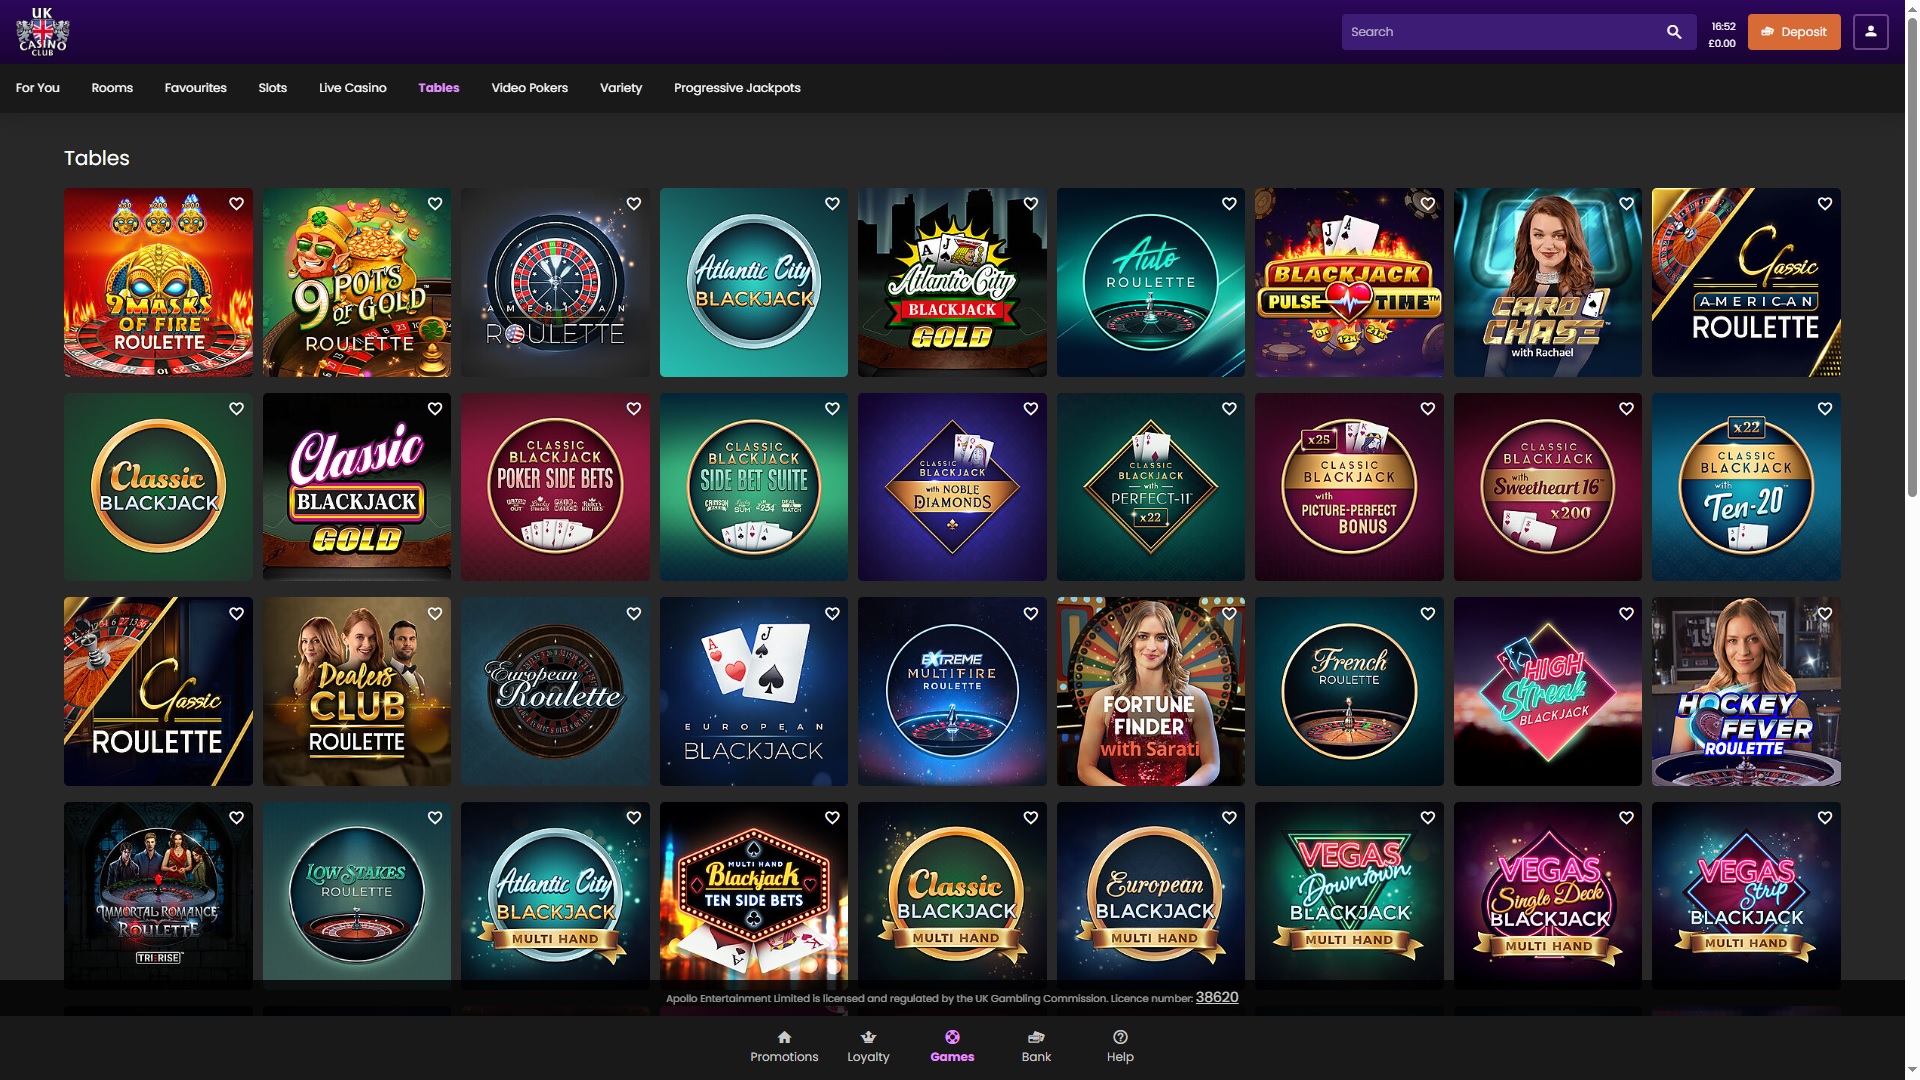Screen dimensions: 1920x1080
Task: Toggle heart on Vegas Strip Blackjack Multi Hand
Action: (x=1825, y=818)
